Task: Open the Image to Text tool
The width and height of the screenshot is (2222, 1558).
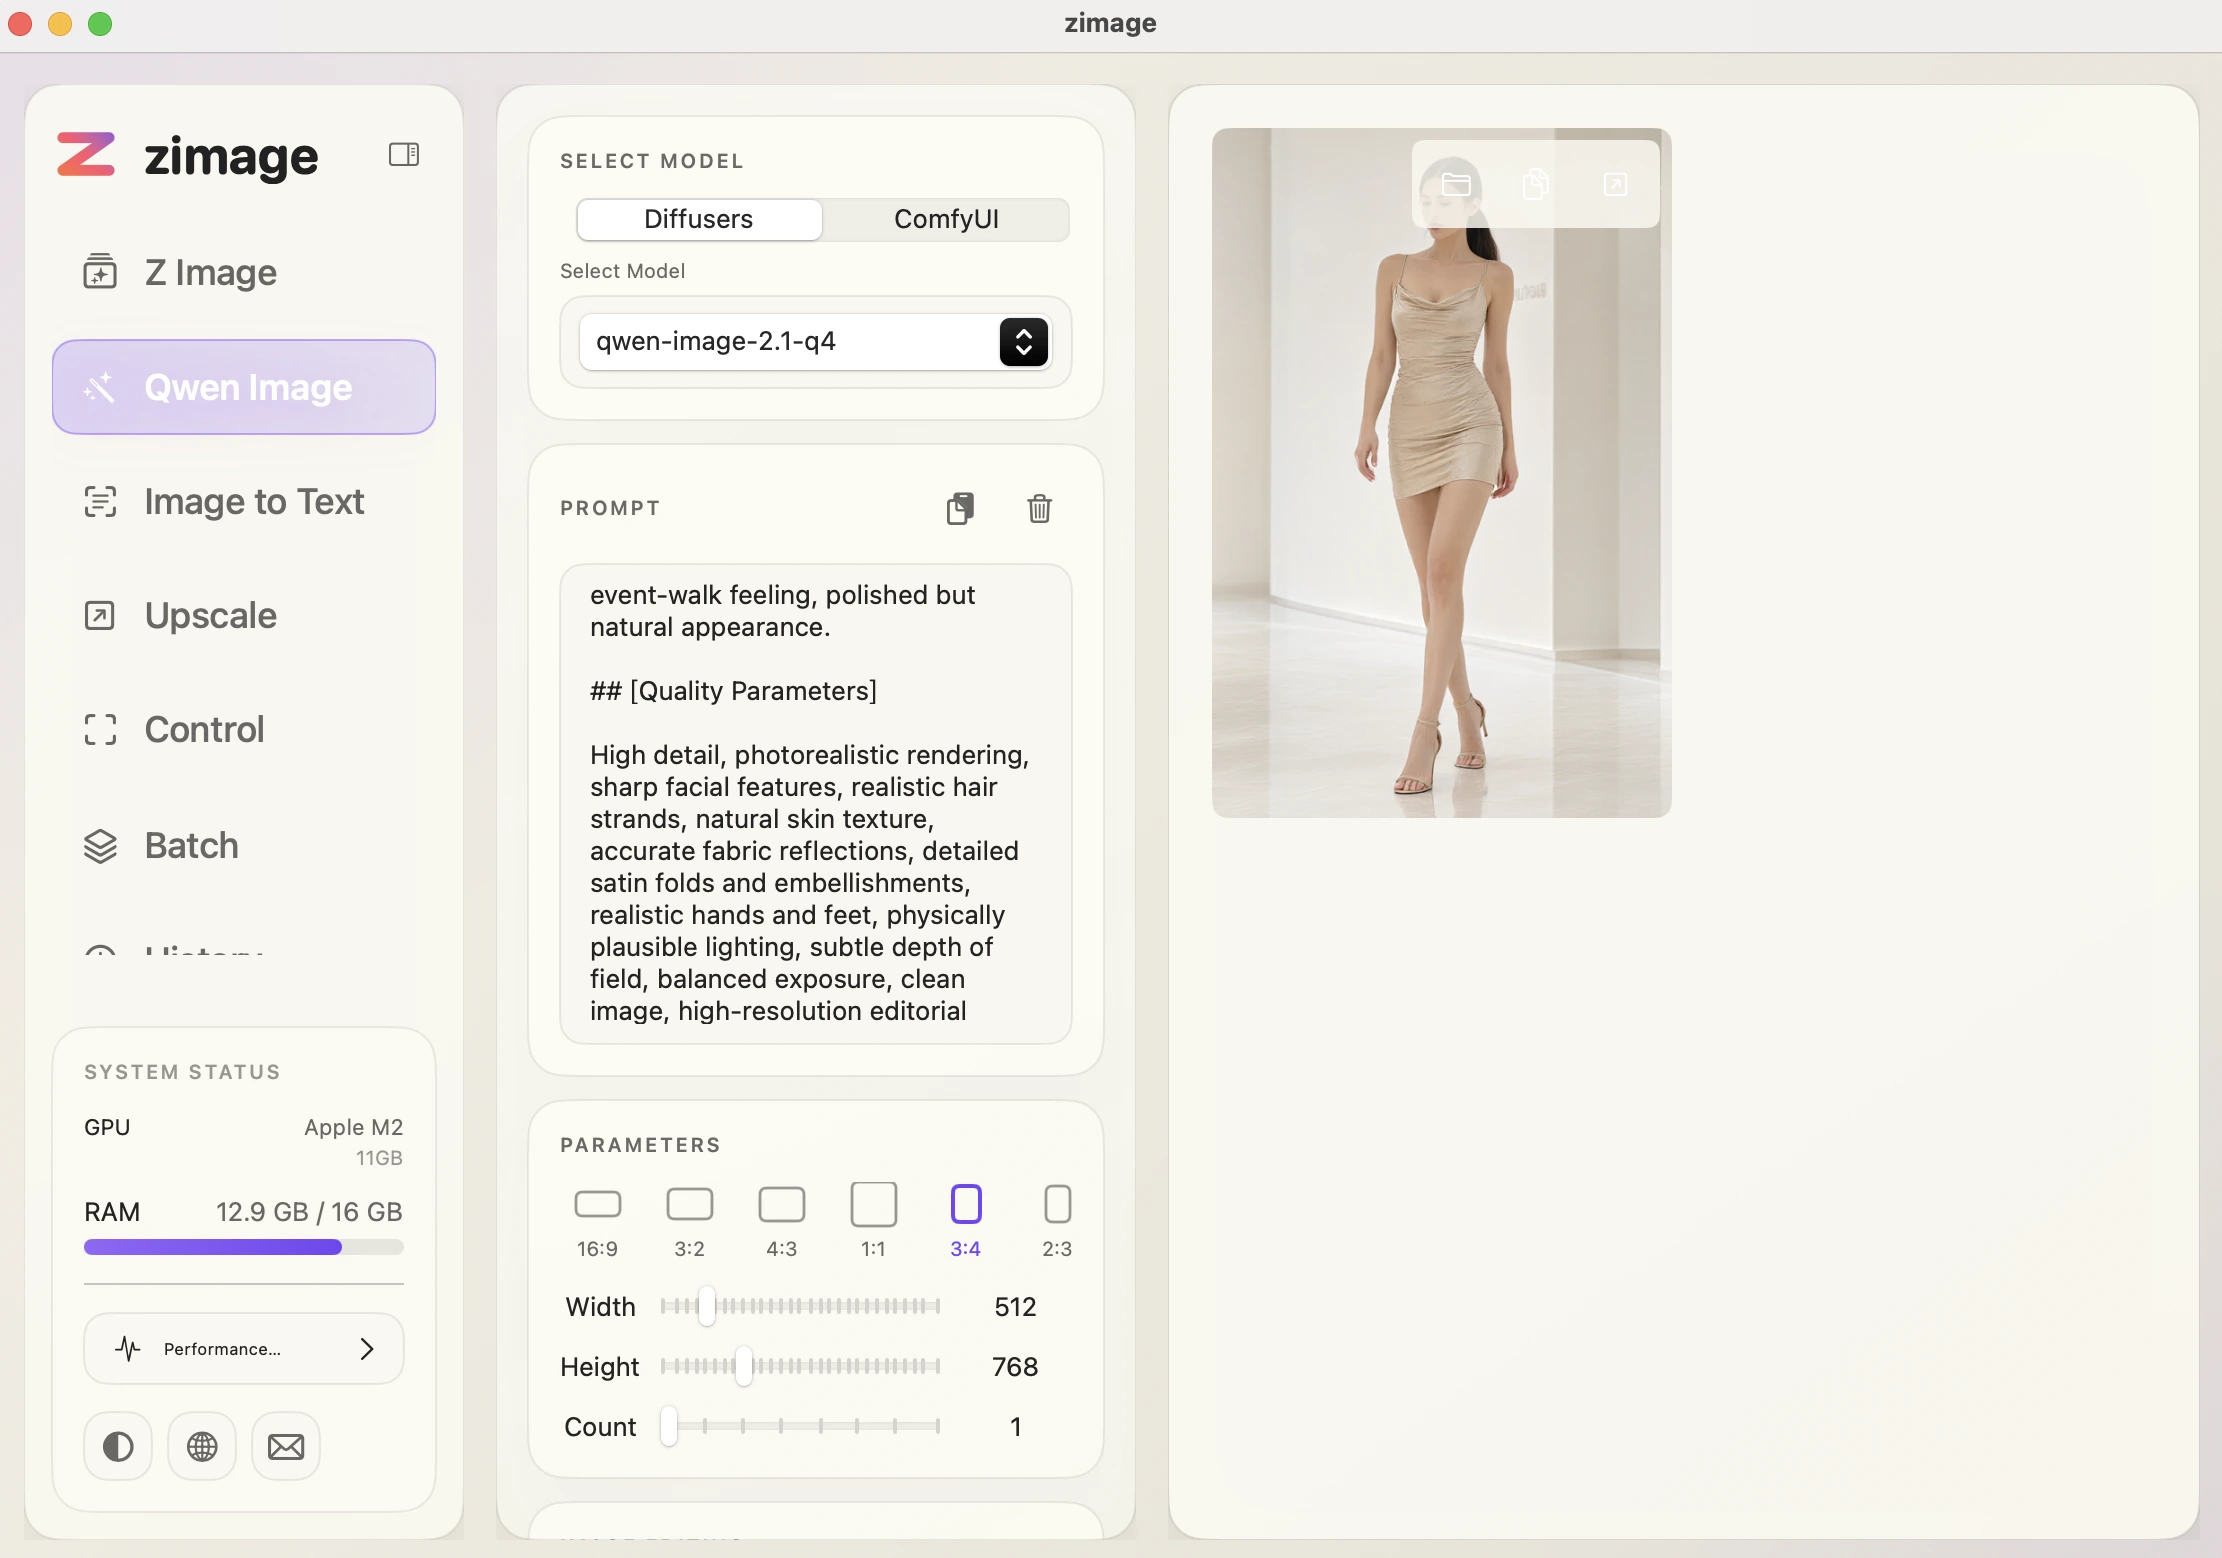Action: tap(243, 501)
